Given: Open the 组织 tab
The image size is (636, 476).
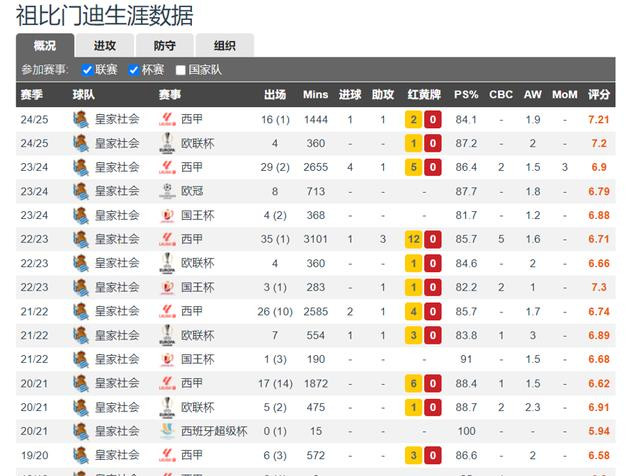Looking at the screenshot, I should click(x=225, y=45).
